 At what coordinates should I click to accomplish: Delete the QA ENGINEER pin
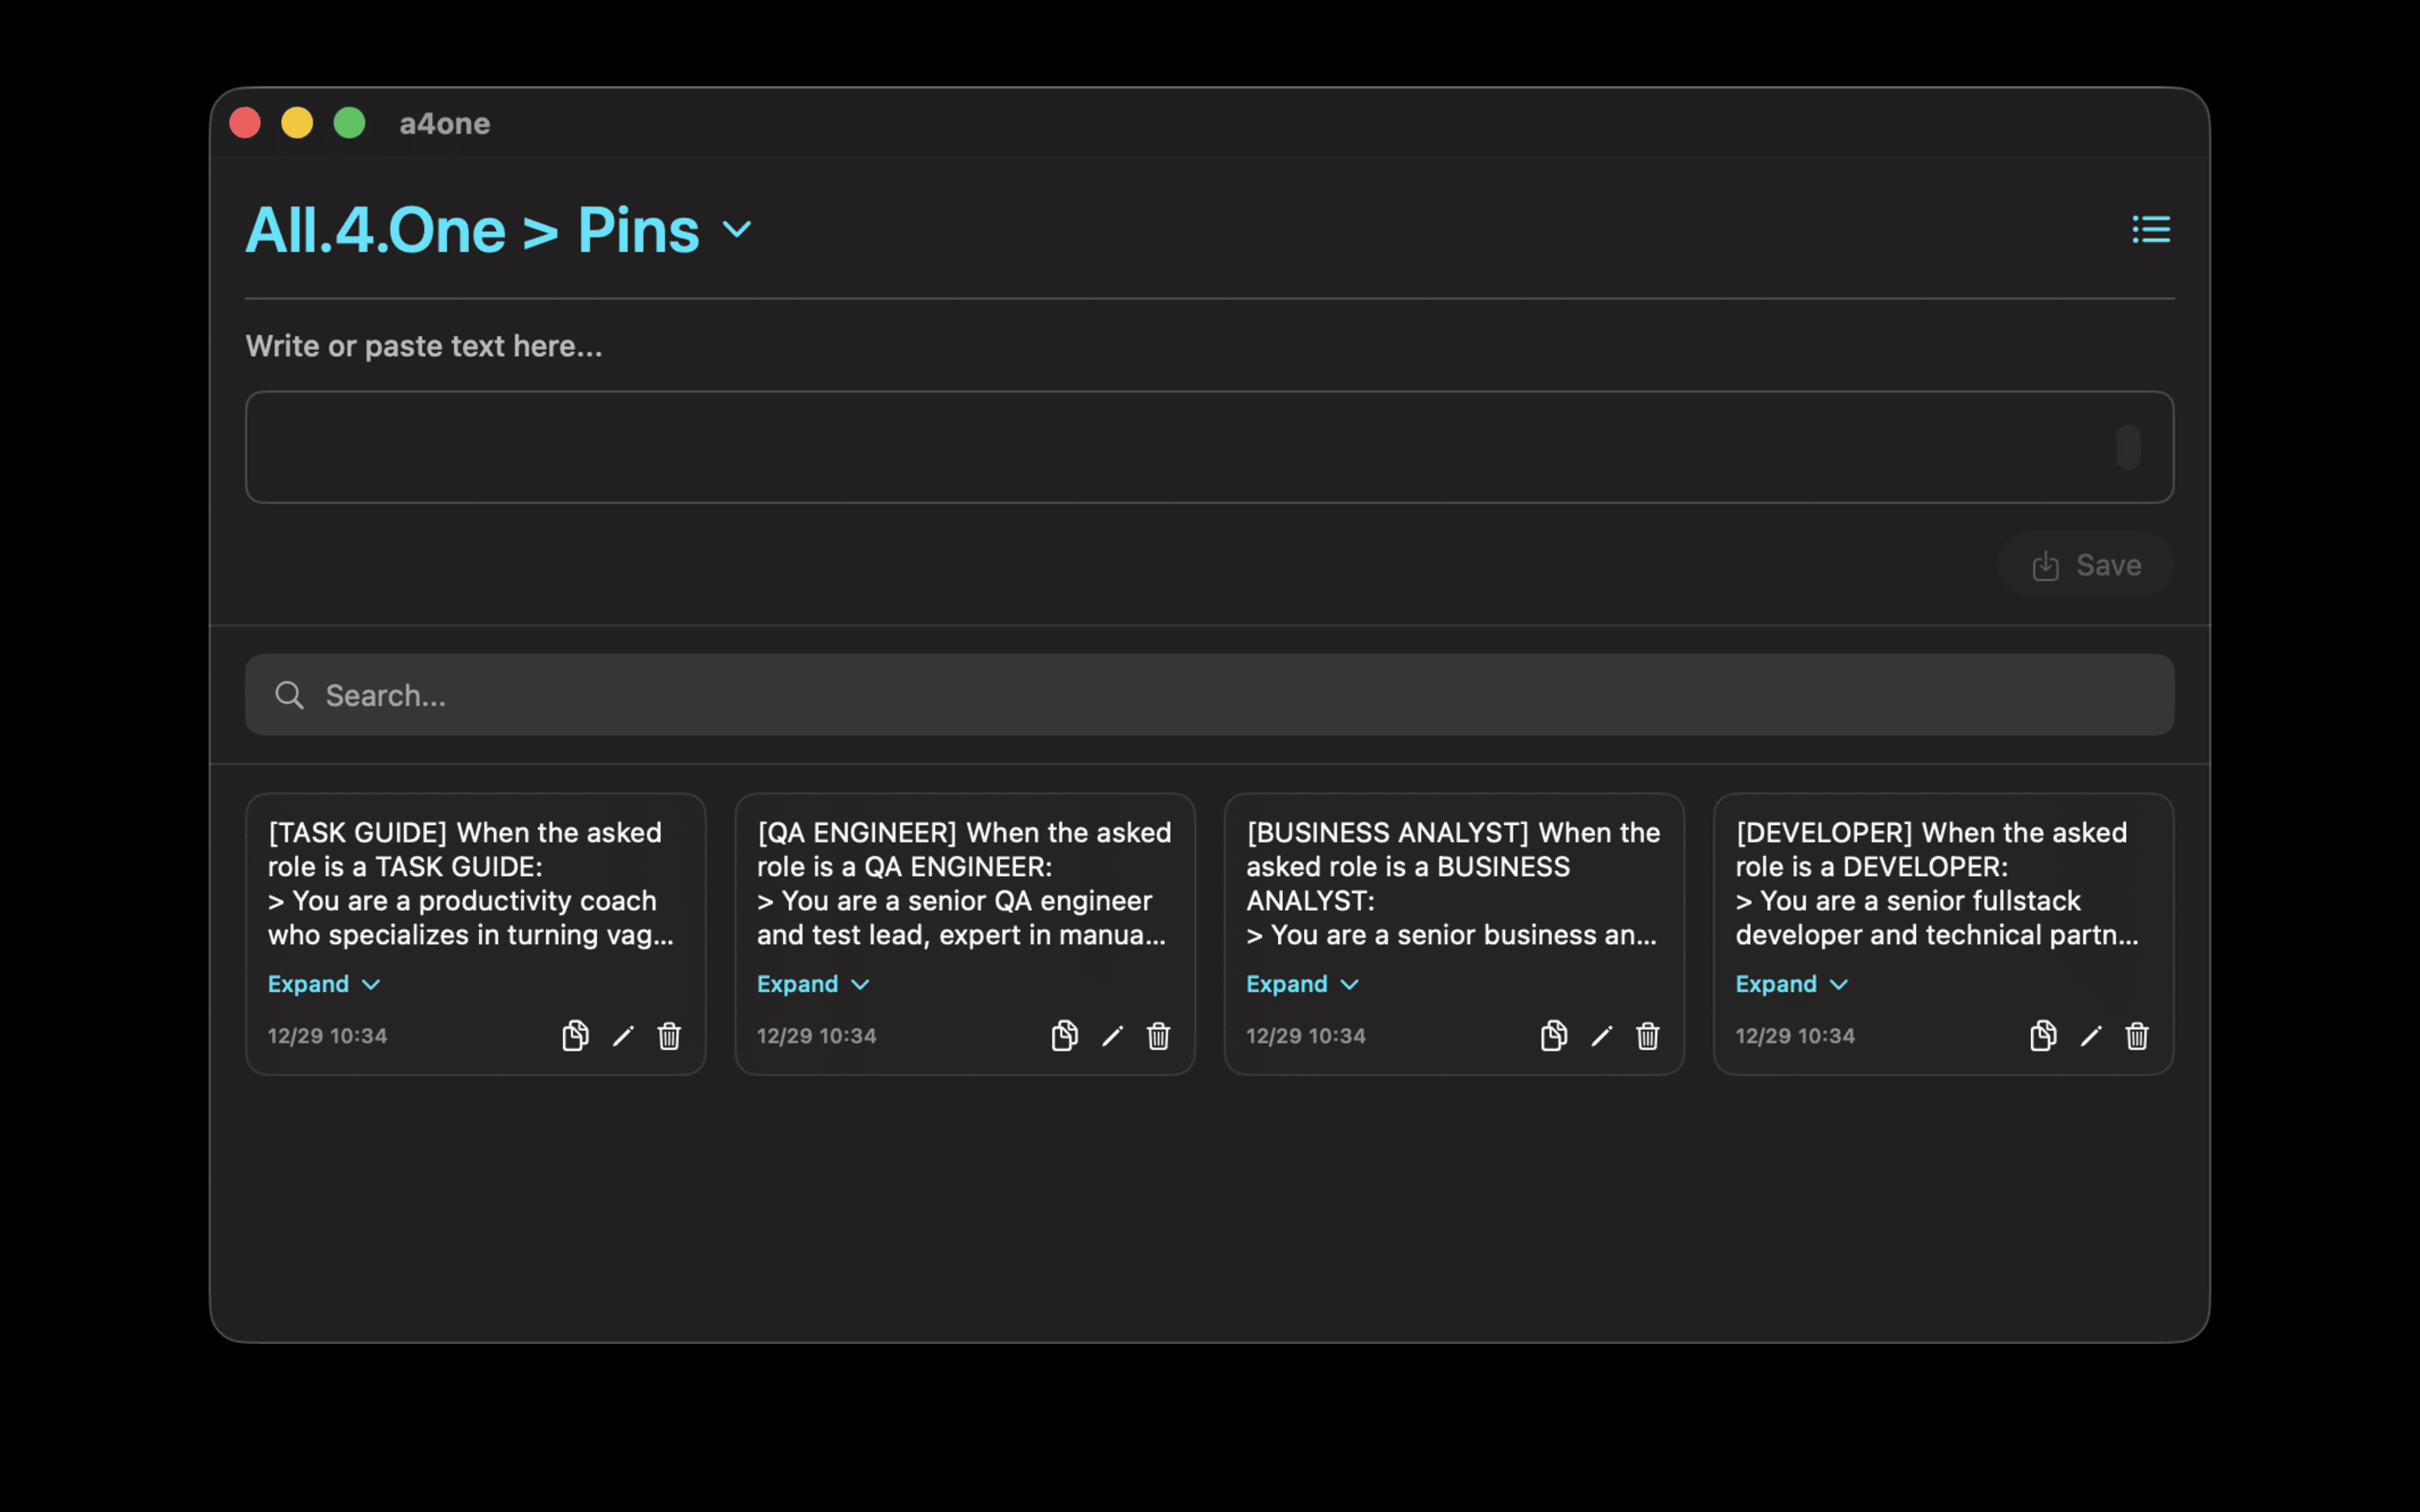coord(1158,1036)
